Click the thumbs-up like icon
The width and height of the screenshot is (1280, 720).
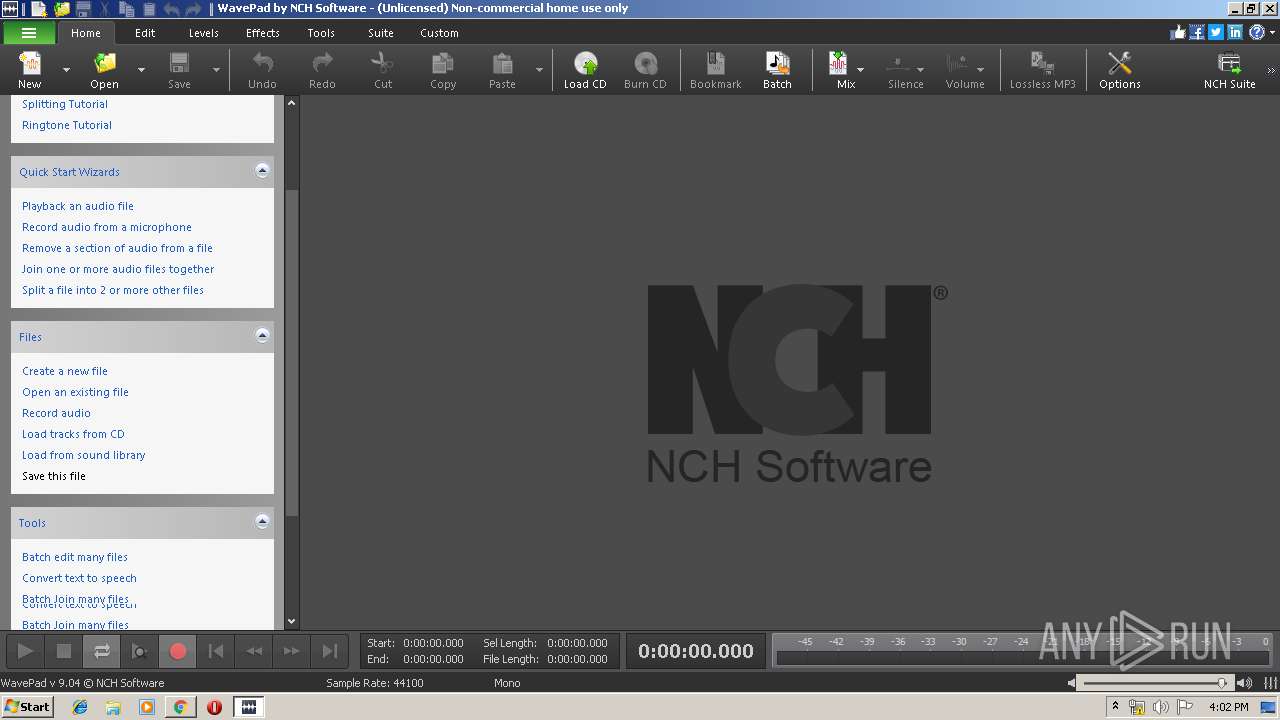click(x=1178, y=32)
